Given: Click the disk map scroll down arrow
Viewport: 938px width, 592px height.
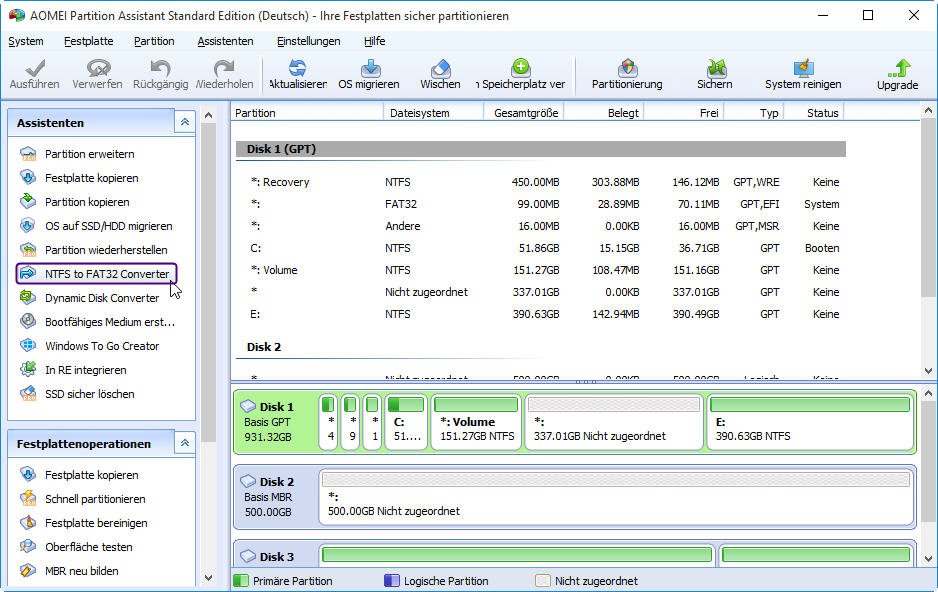Looking at the screenshot, I should pyautogui.click(x=928, y=559).
